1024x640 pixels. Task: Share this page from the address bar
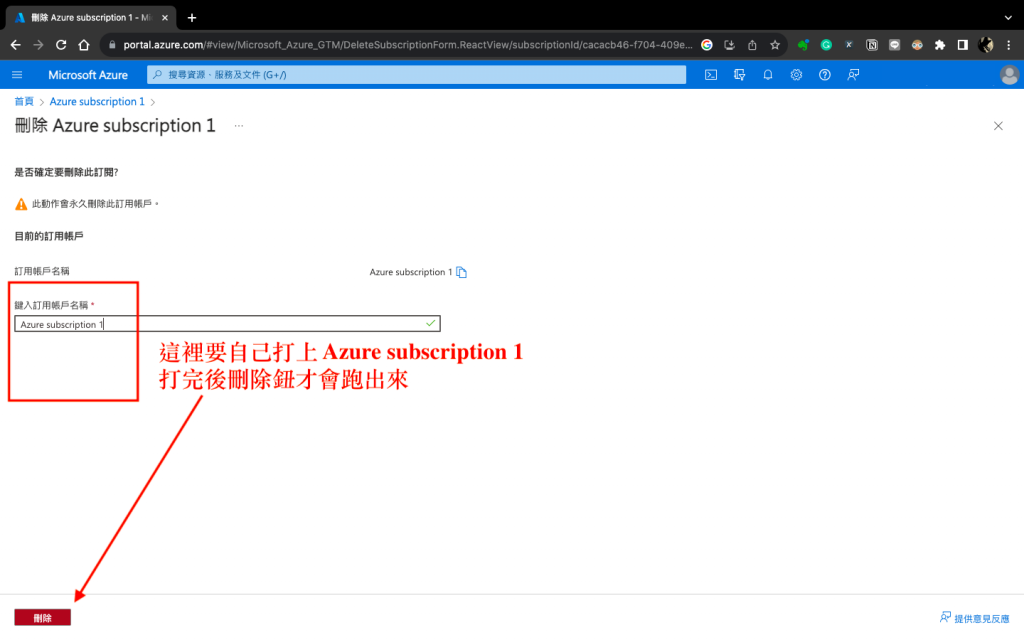pyautogui.click(x=752, y=45)
